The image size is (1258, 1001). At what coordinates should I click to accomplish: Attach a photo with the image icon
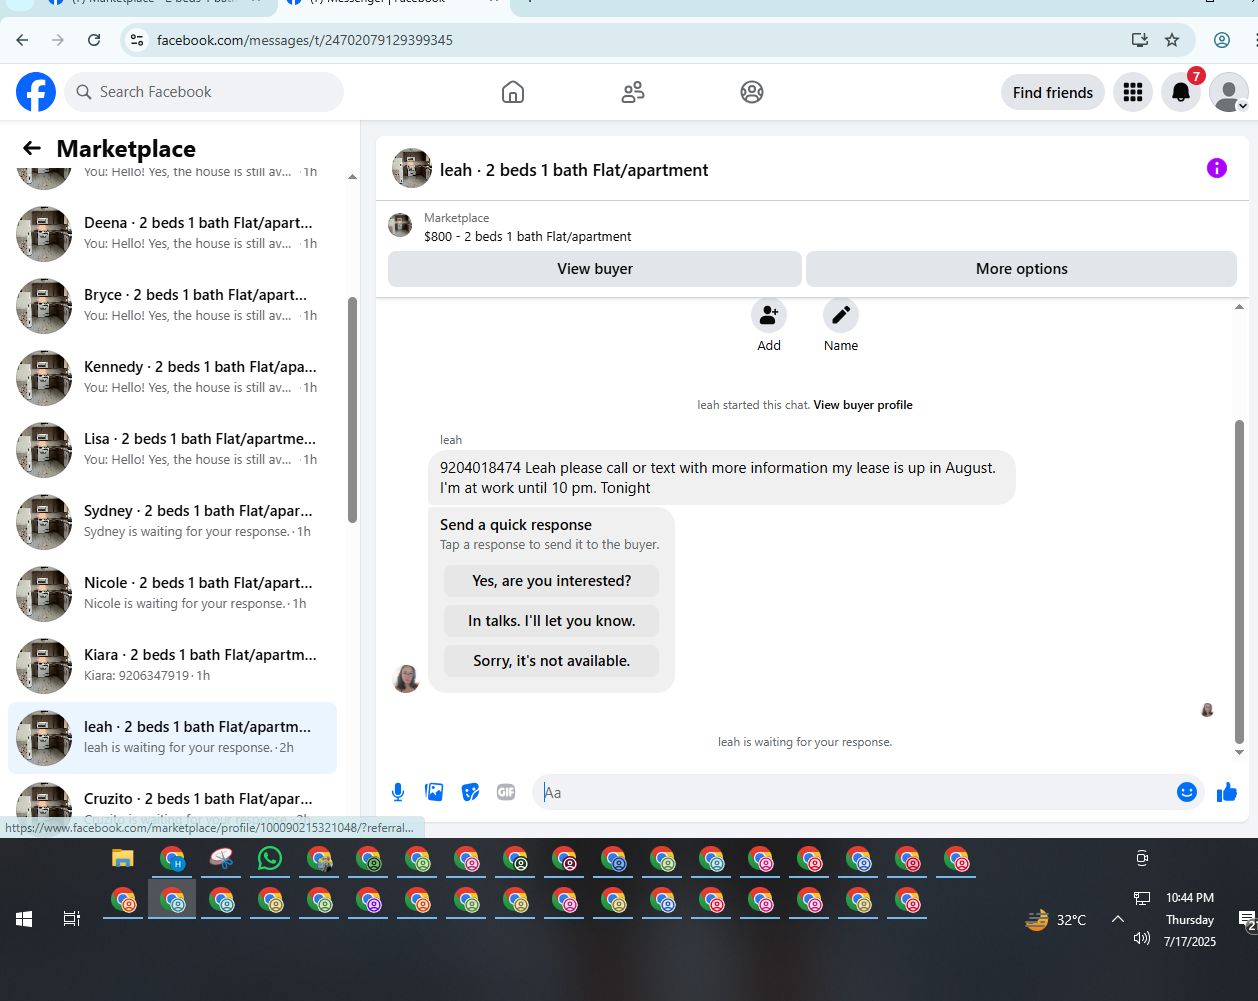click(434, 792)
